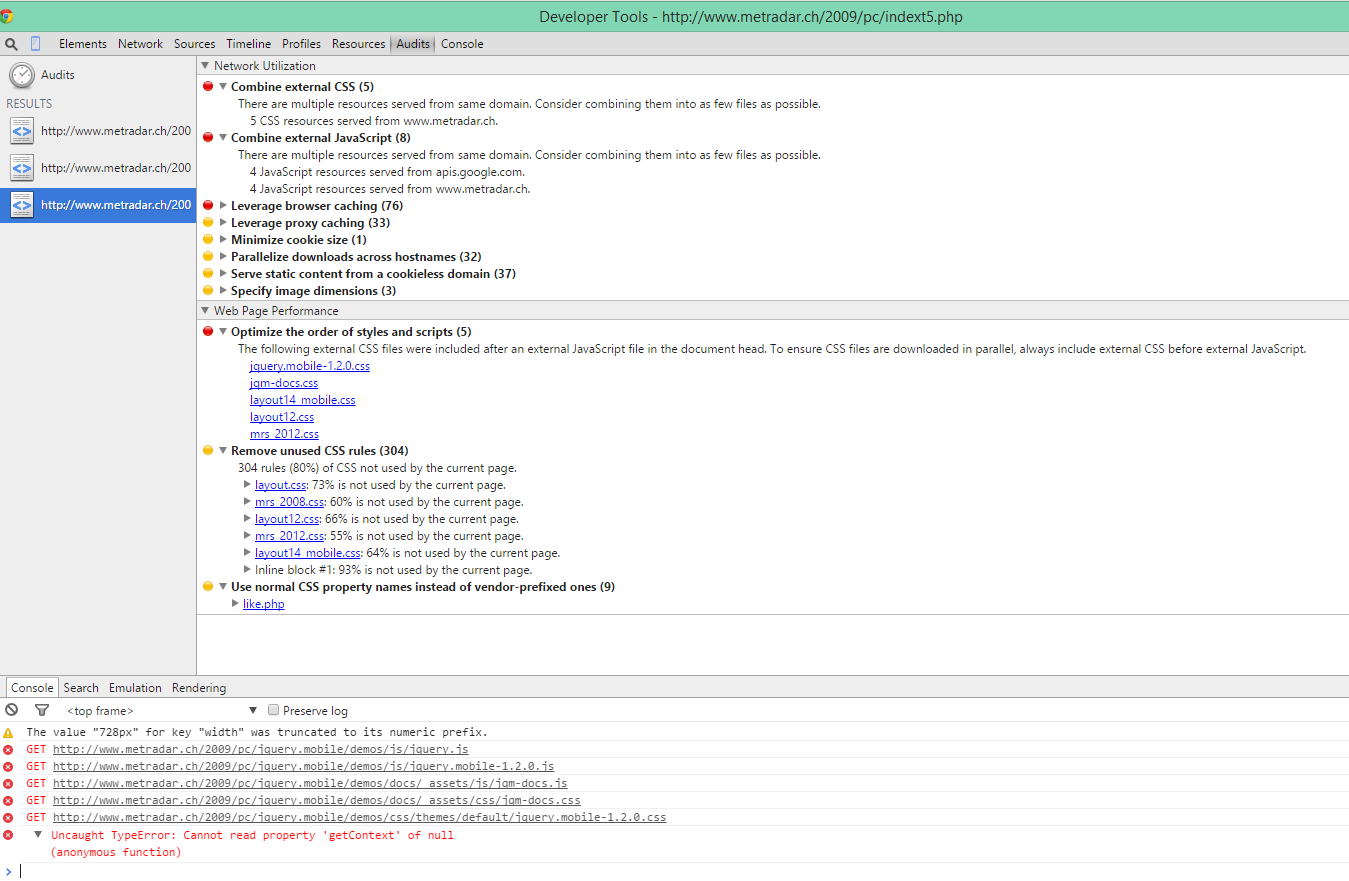Click the search magnifier icon in toolbar
This screenshot has height=881, width=1349.
11,44
